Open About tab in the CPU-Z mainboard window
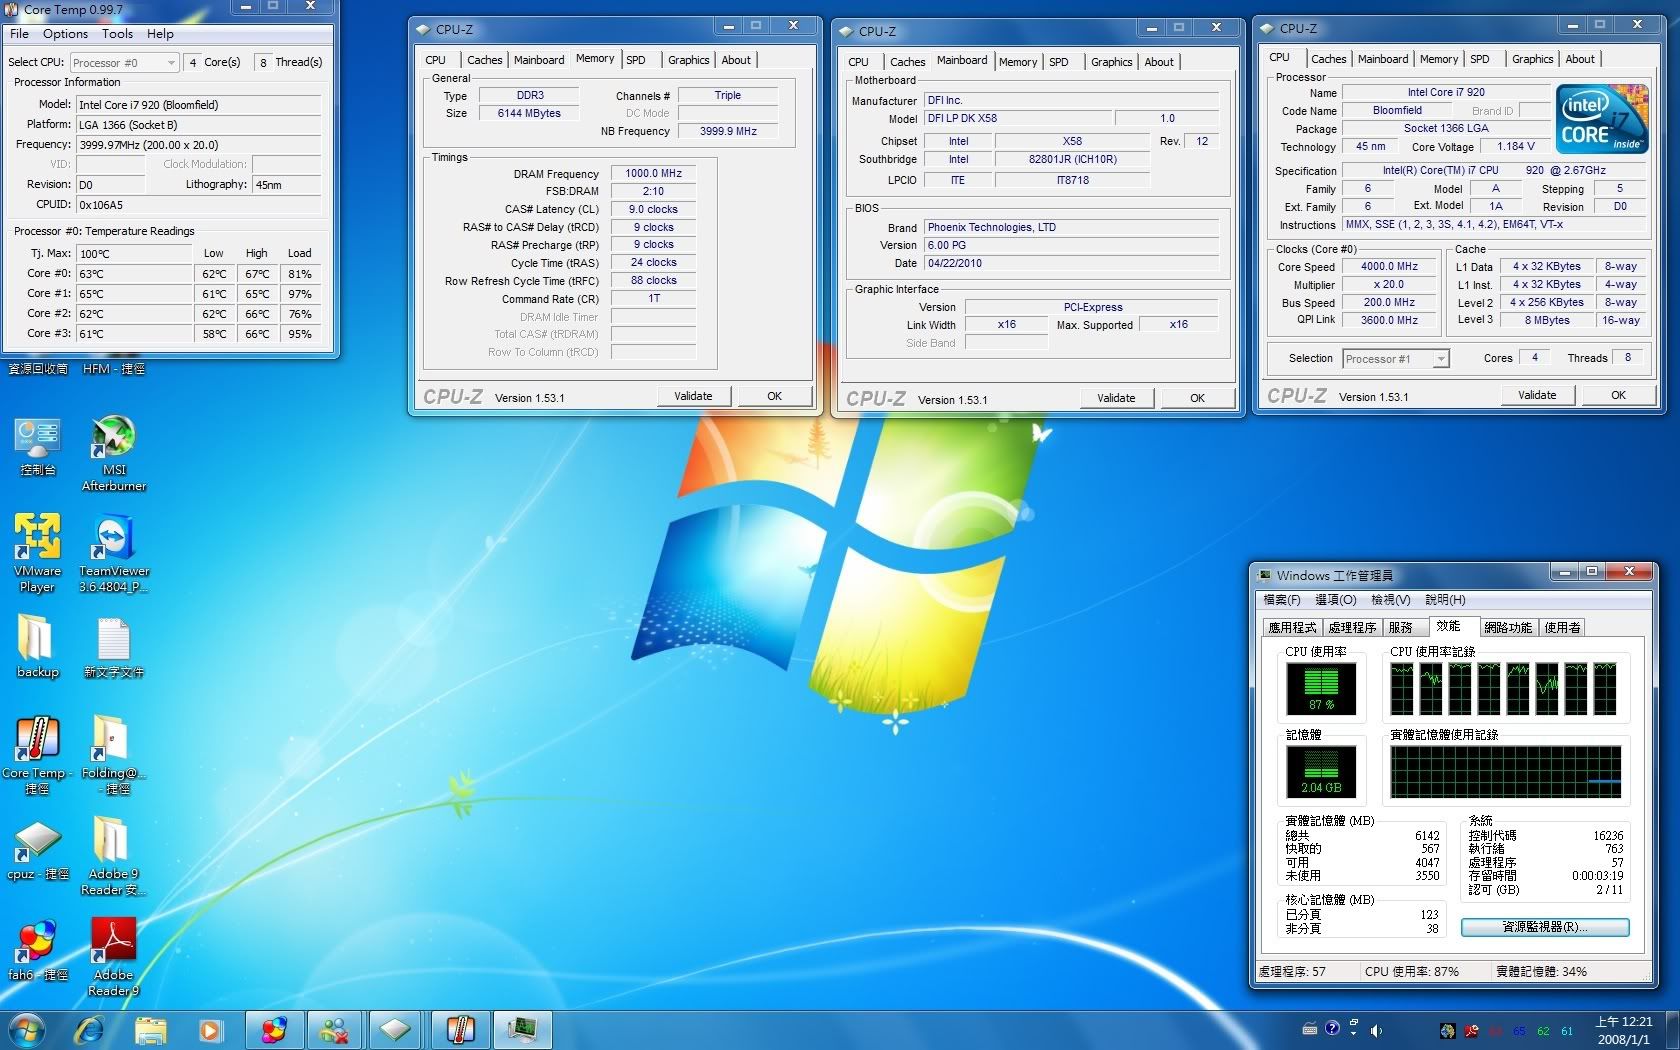Viewport: 1680px width, 1050px height. [x=1159, y=62]
